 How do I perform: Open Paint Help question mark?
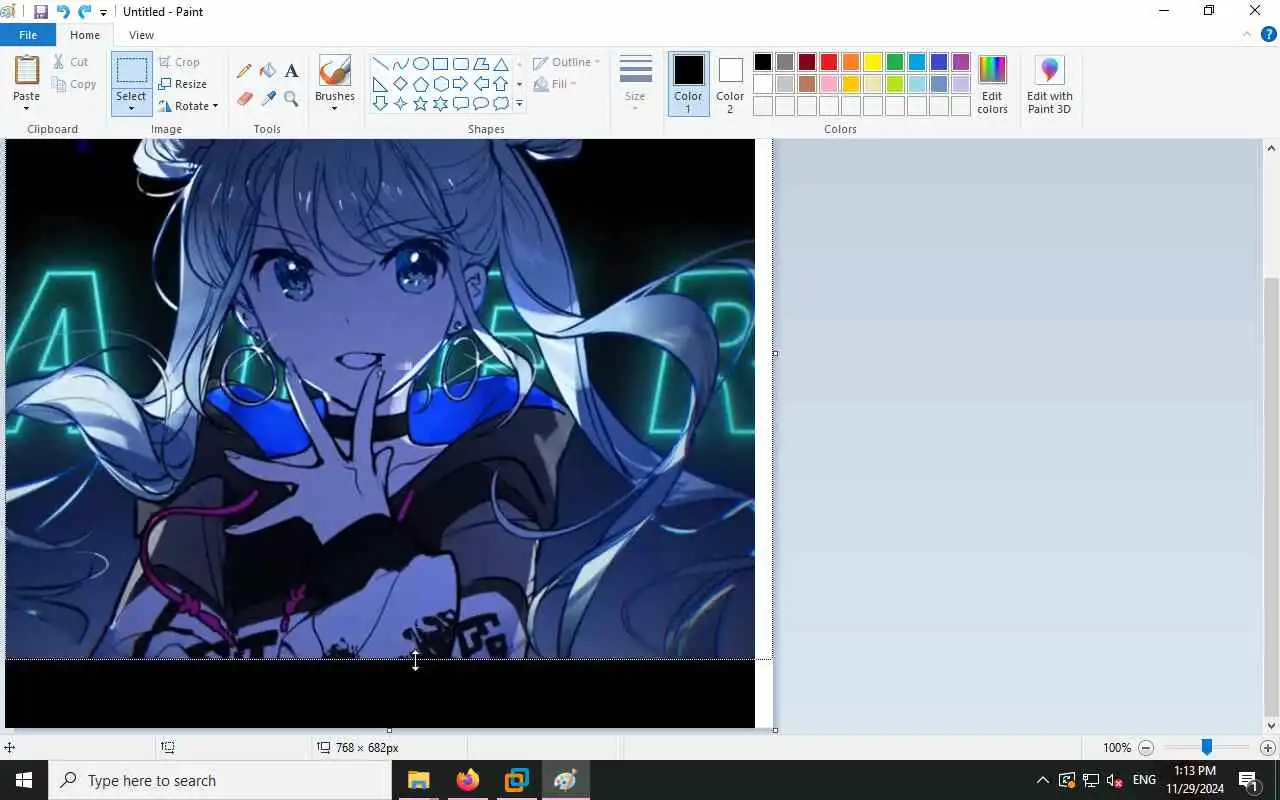pyautogui.click(x=1269, y=34)
